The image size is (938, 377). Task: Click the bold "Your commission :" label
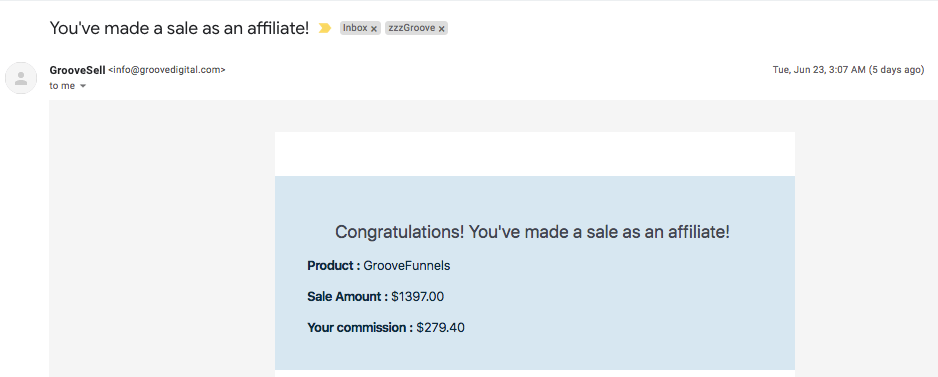[x=360, y=328]
